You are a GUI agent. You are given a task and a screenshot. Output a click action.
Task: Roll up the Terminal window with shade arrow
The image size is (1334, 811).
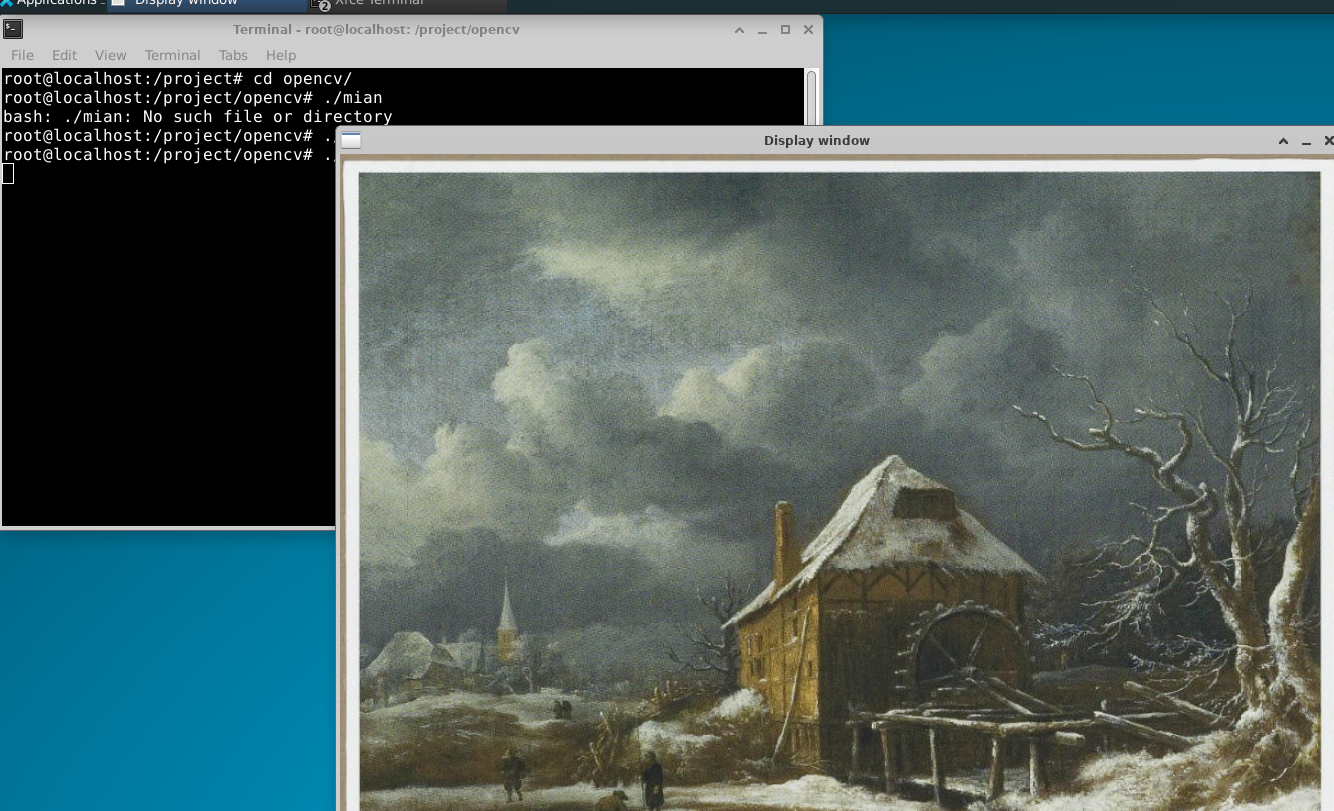coord(740,30)
